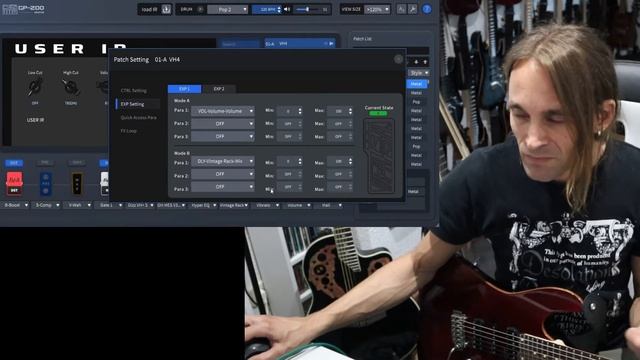Click the expression pedal image under Current State
This screenshot has width=640, height=360.
tap(379, 156)
